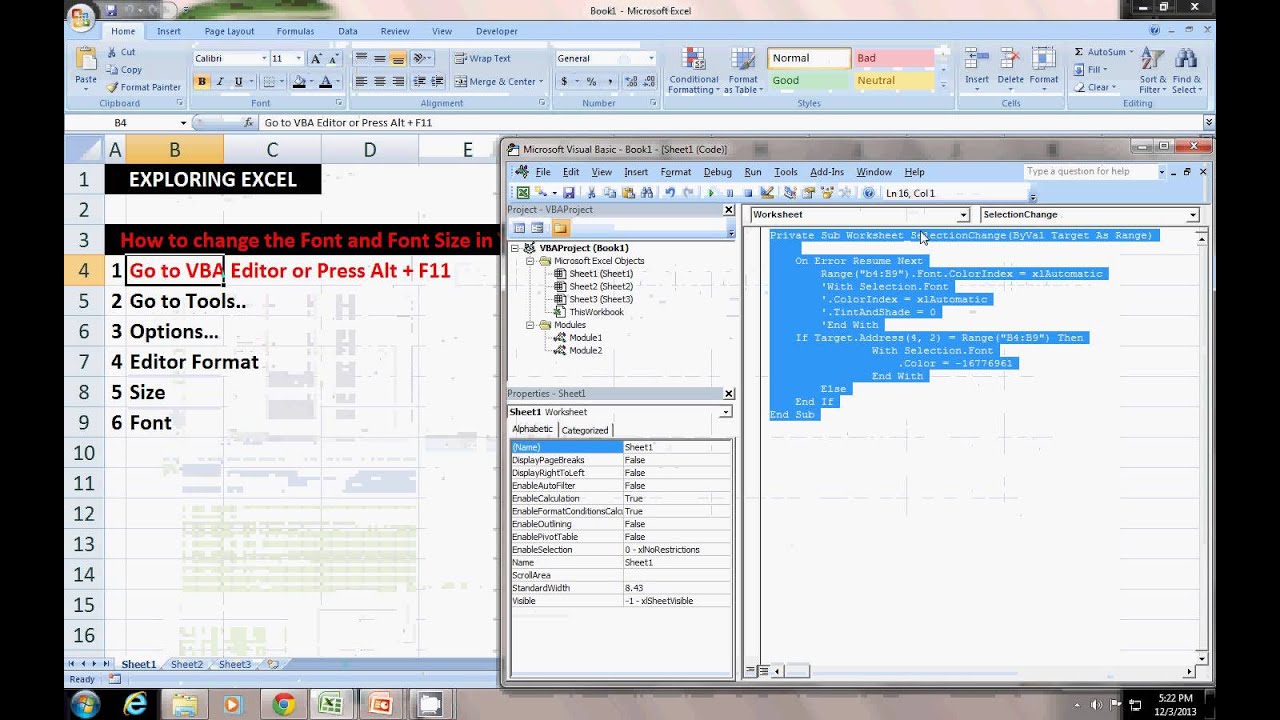This screenshot has height=720, width=1280.
Task: Open Project Explorer icon in VBA toolbar
Action: coord(790,193)
